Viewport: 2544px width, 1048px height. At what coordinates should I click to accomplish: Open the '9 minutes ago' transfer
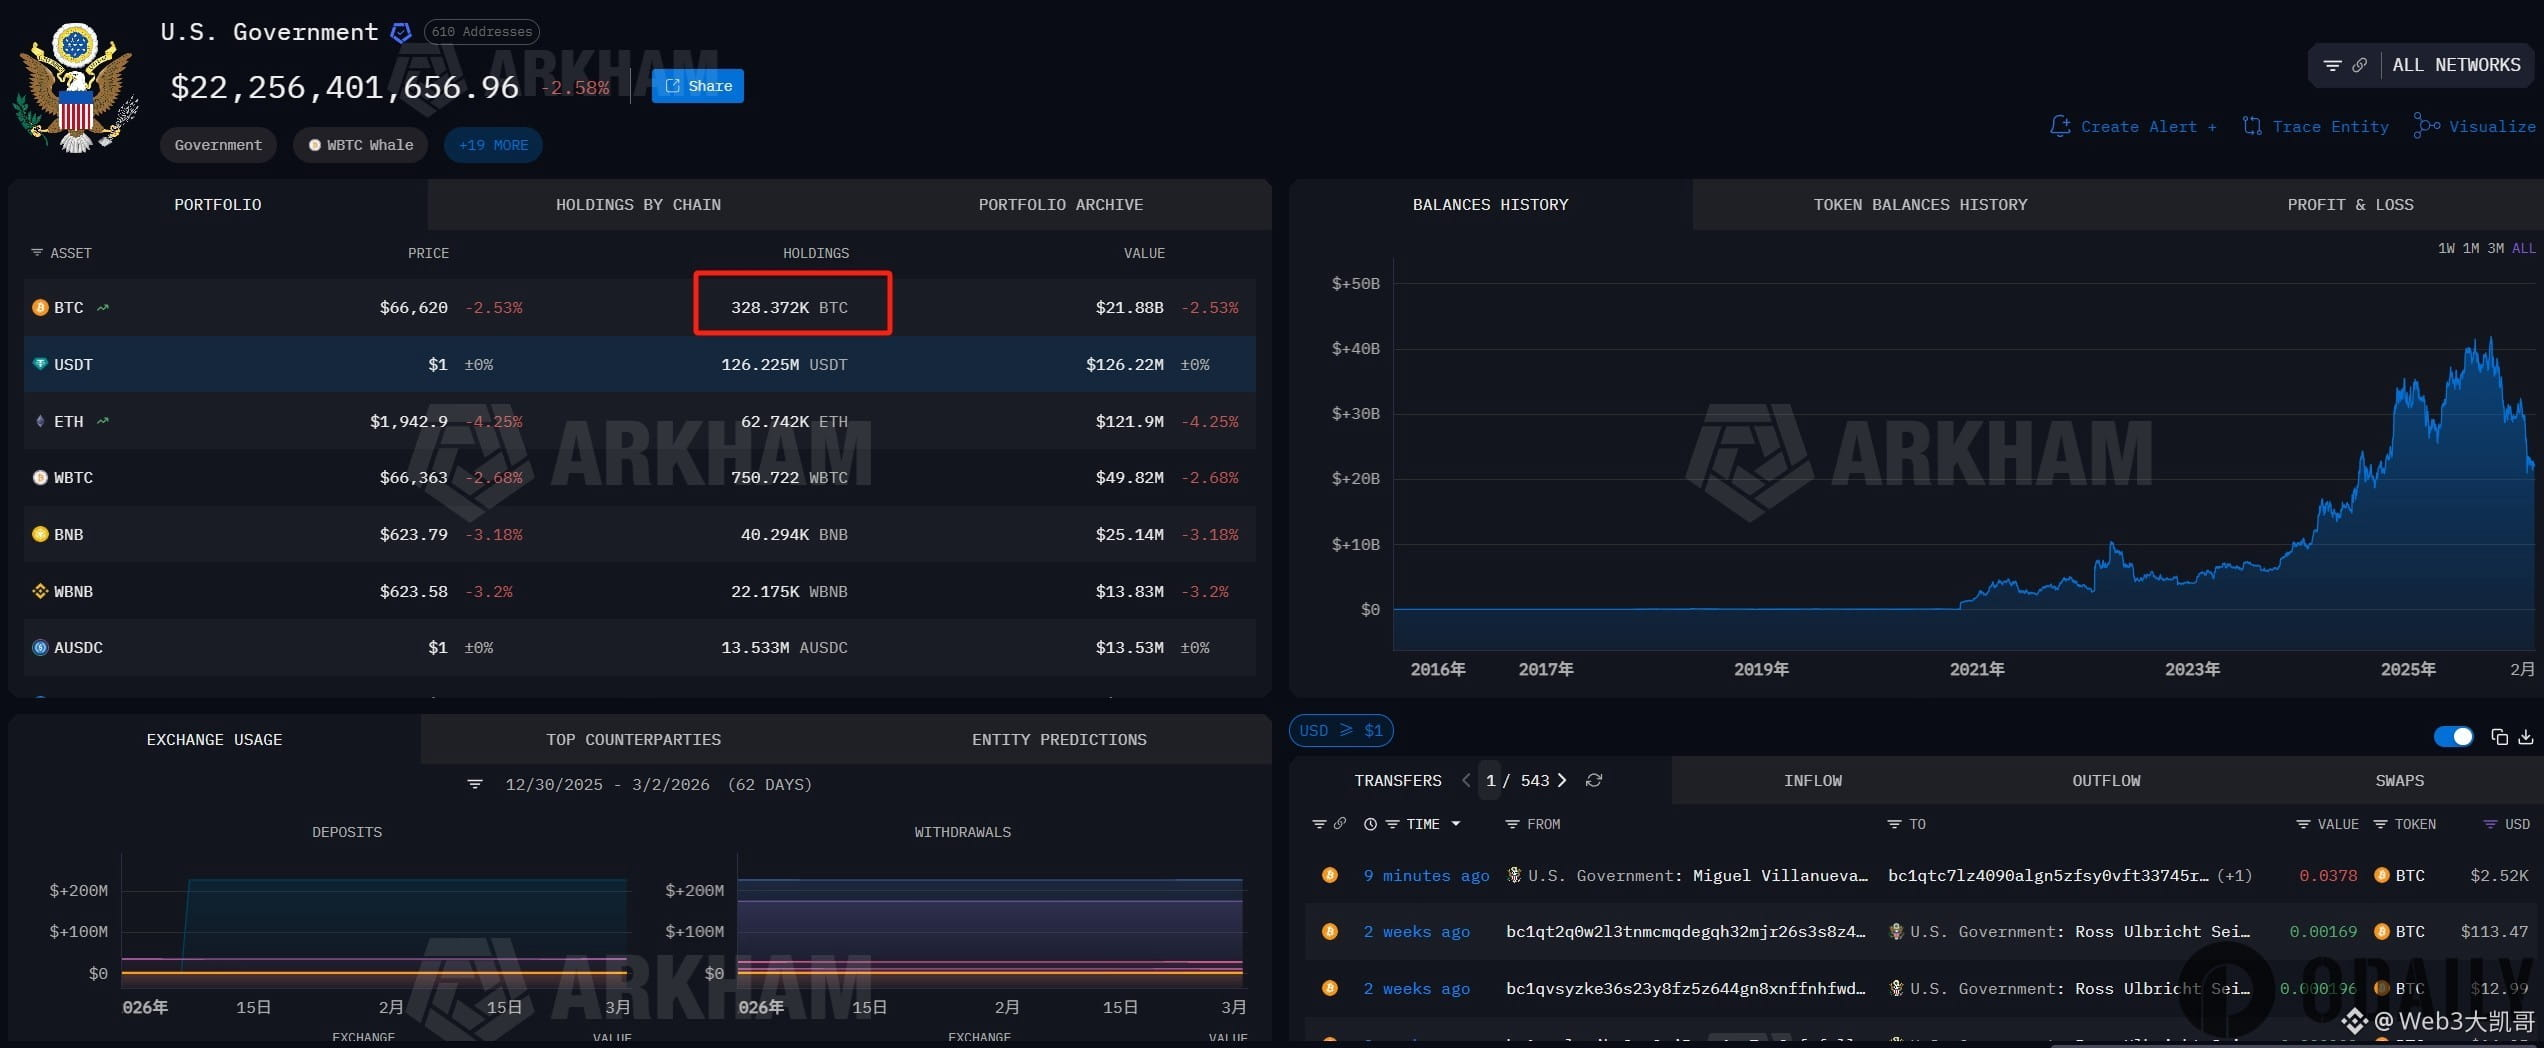1426,876
